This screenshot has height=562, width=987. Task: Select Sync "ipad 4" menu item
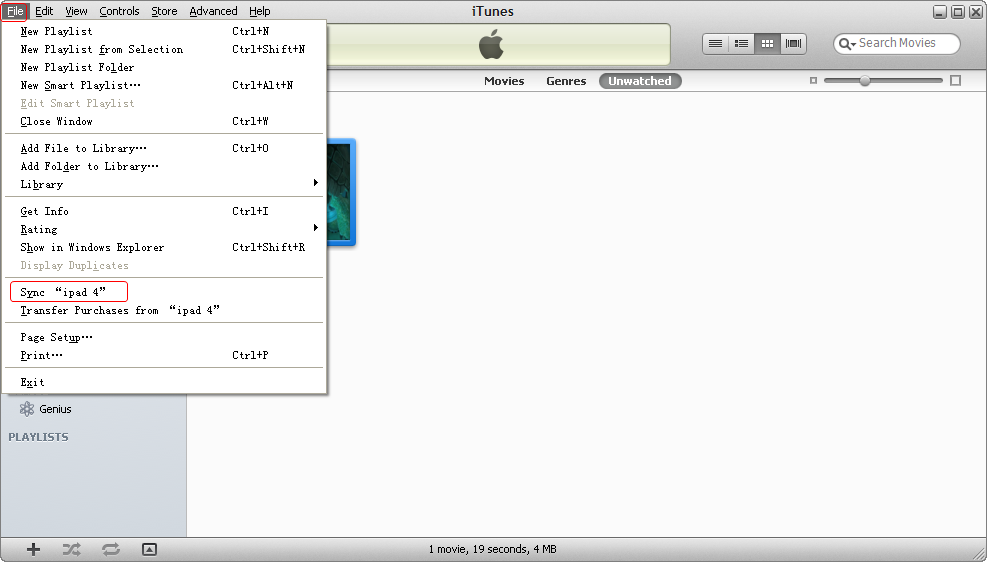click(x=164, y=292)
